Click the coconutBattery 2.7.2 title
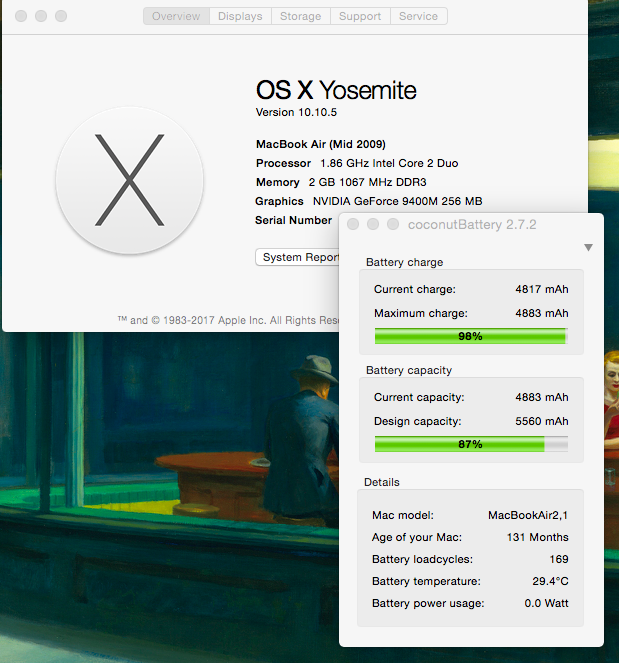Screen dimensions: 619x663 coord(472,225)
